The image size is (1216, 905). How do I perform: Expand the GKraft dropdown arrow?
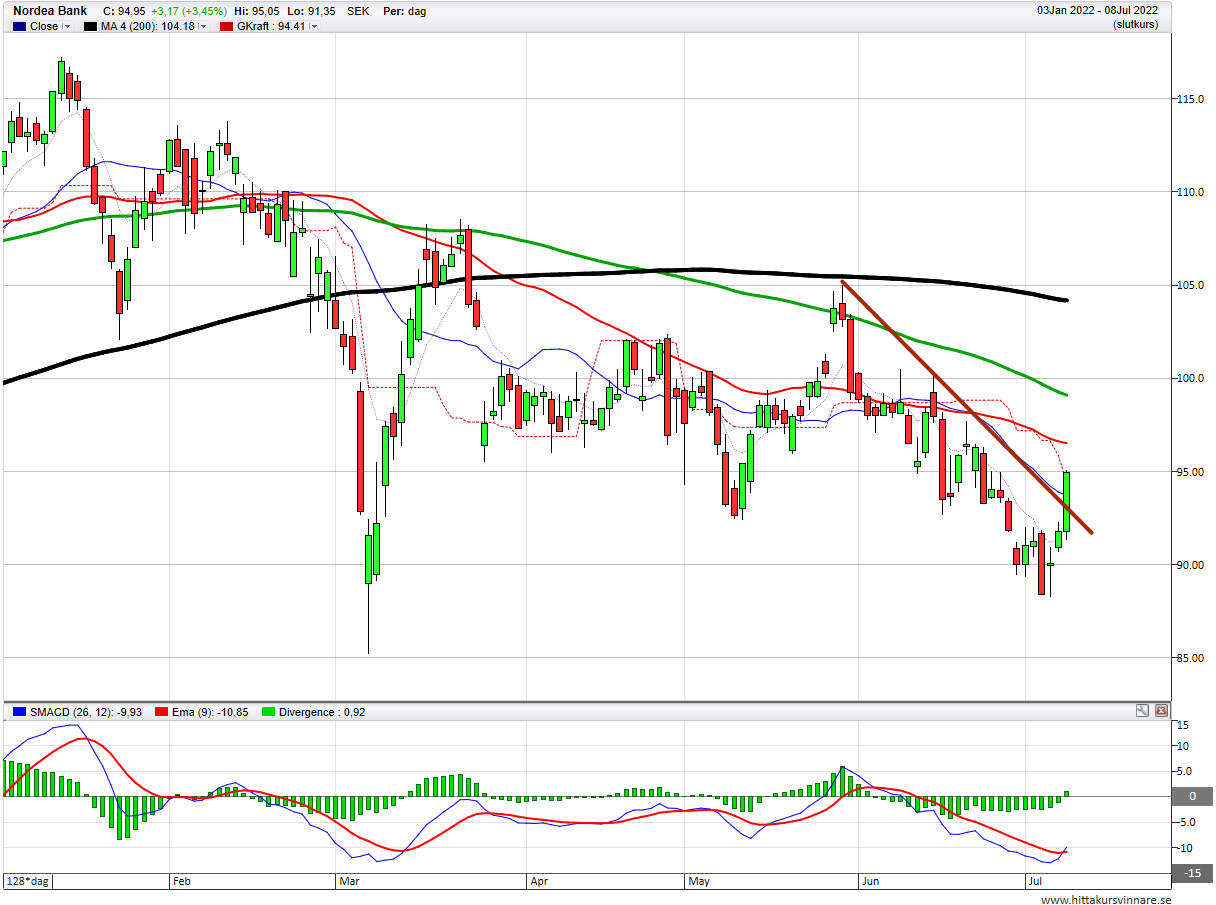314,27
